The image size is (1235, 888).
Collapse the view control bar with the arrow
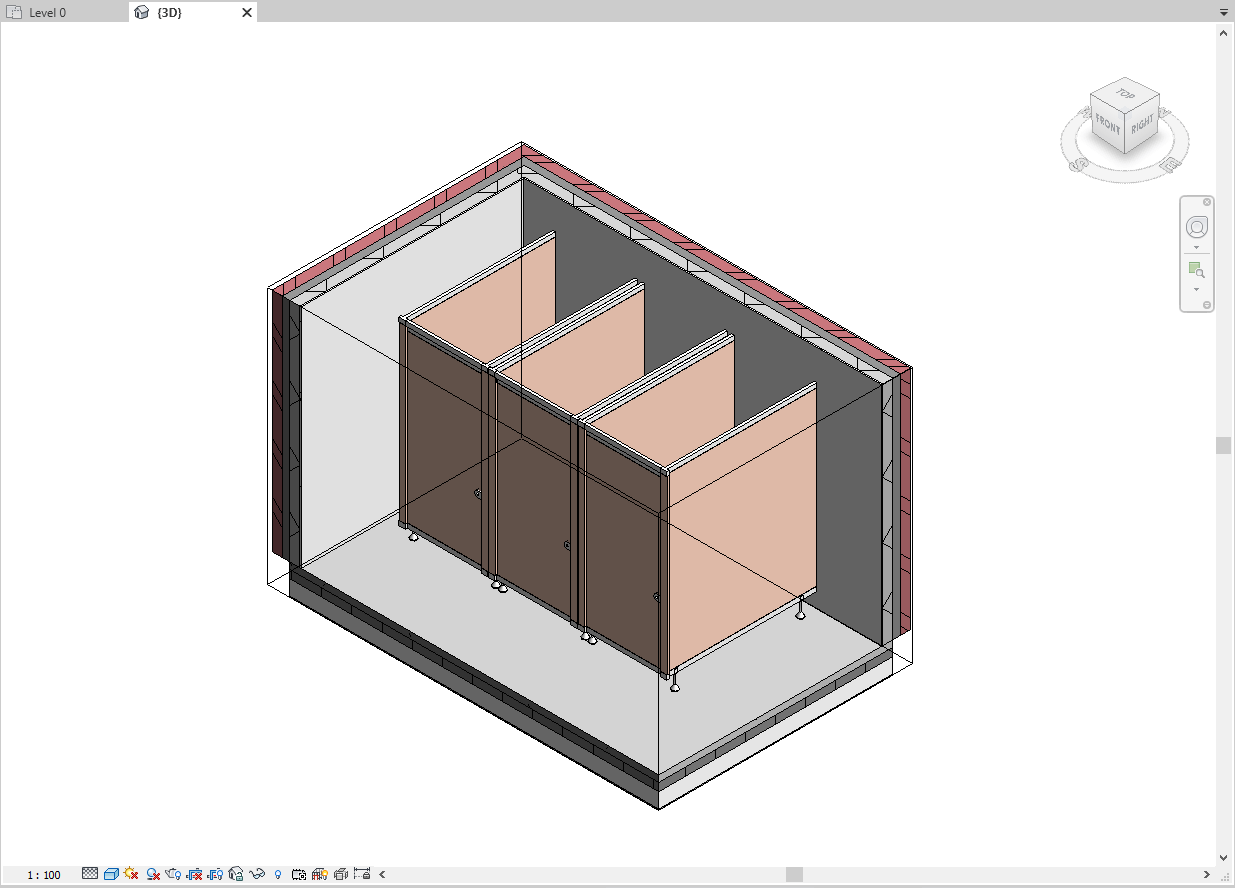[x=380, y=873]
